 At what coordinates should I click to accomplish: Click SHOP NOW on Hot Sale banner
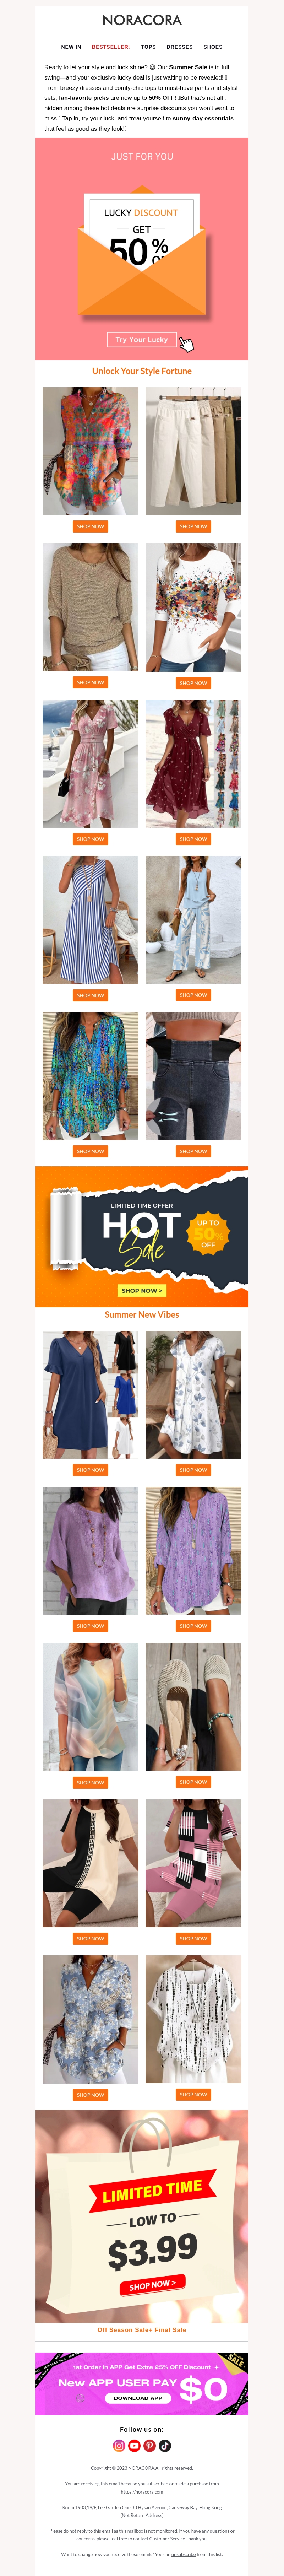(x=142, y=1291)
